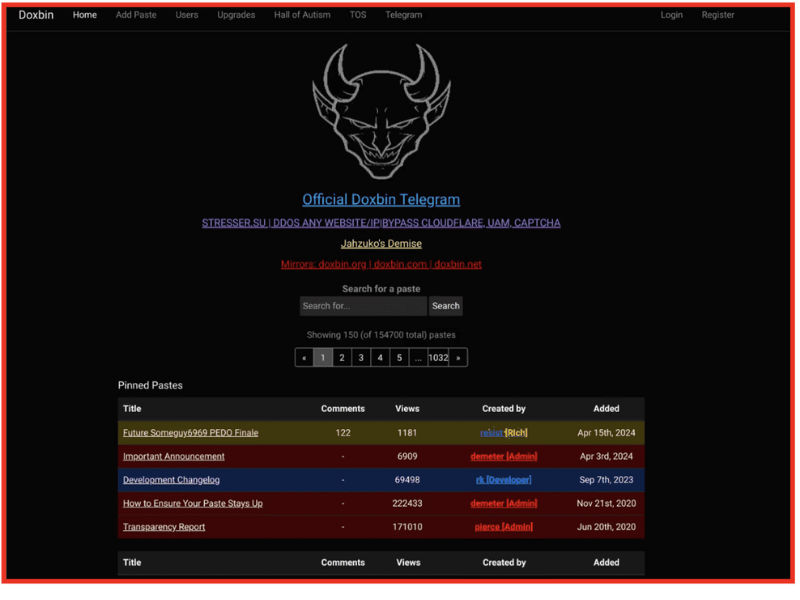Open the Upgrades nav item
800x600 pixels.
236,15
